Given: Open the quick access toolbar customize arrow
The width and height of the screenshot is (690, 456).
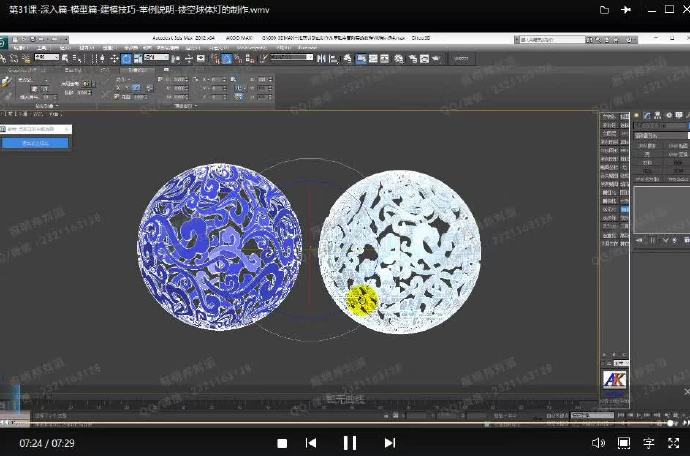Looking at the screenshot, I should point(66,39).
